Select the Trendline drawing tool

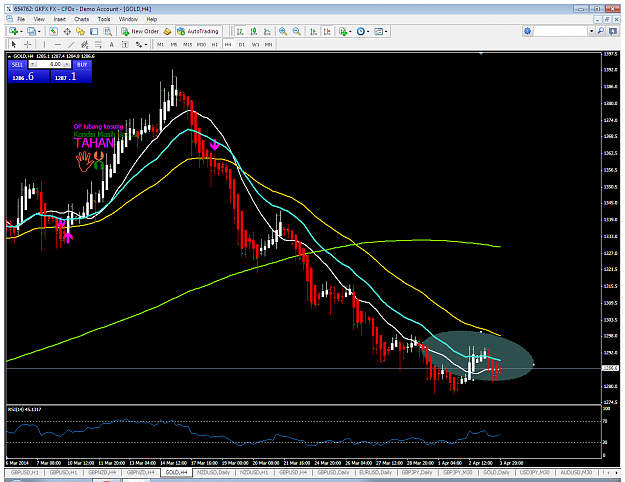[71, 45]
